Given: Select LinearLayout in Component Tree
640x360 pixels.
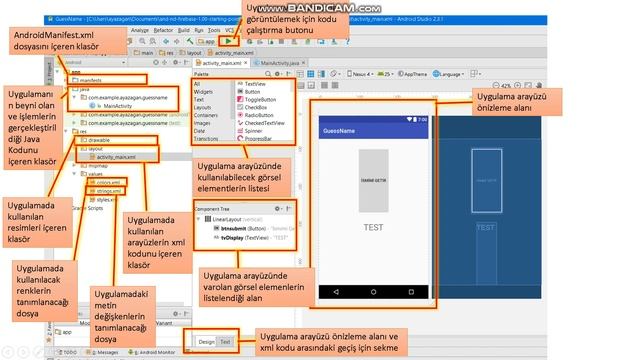Looking at the screenshot, I should point(233,220).
